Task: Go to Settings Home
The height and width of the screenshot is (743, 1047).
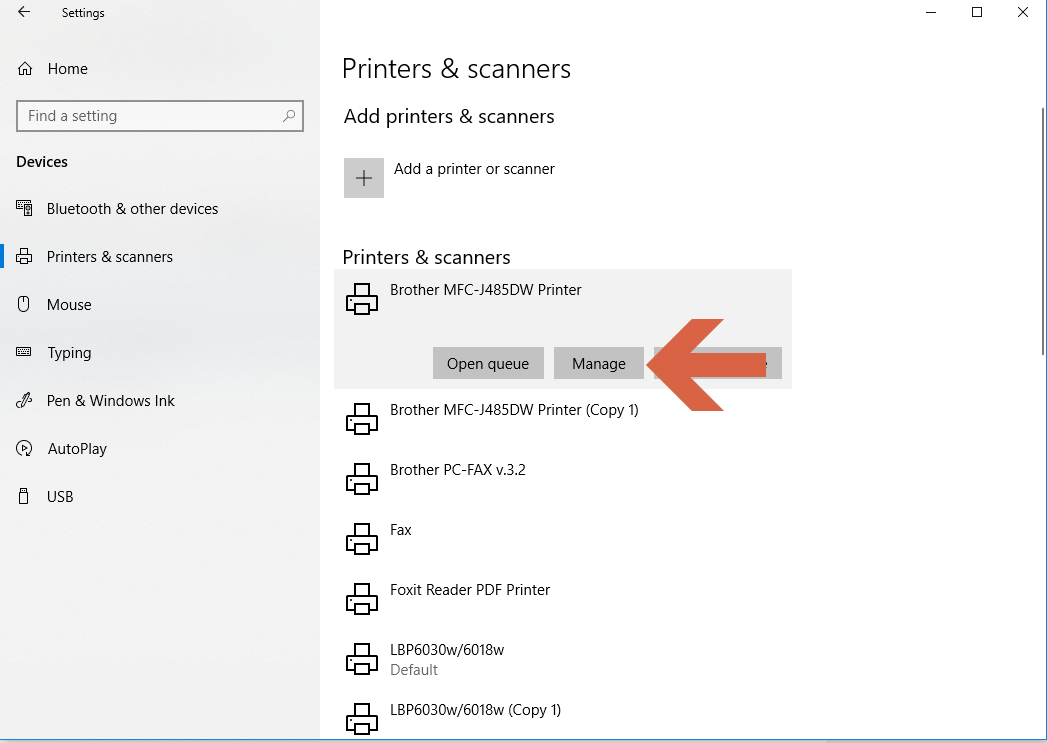Action: [67, 69]
